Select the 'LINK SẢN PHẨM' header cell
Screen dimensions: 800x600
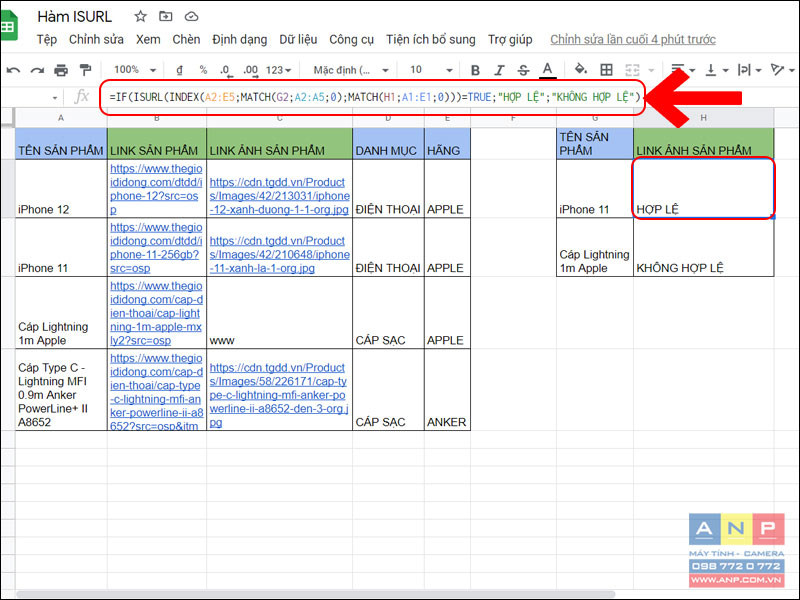coord(157,144)
